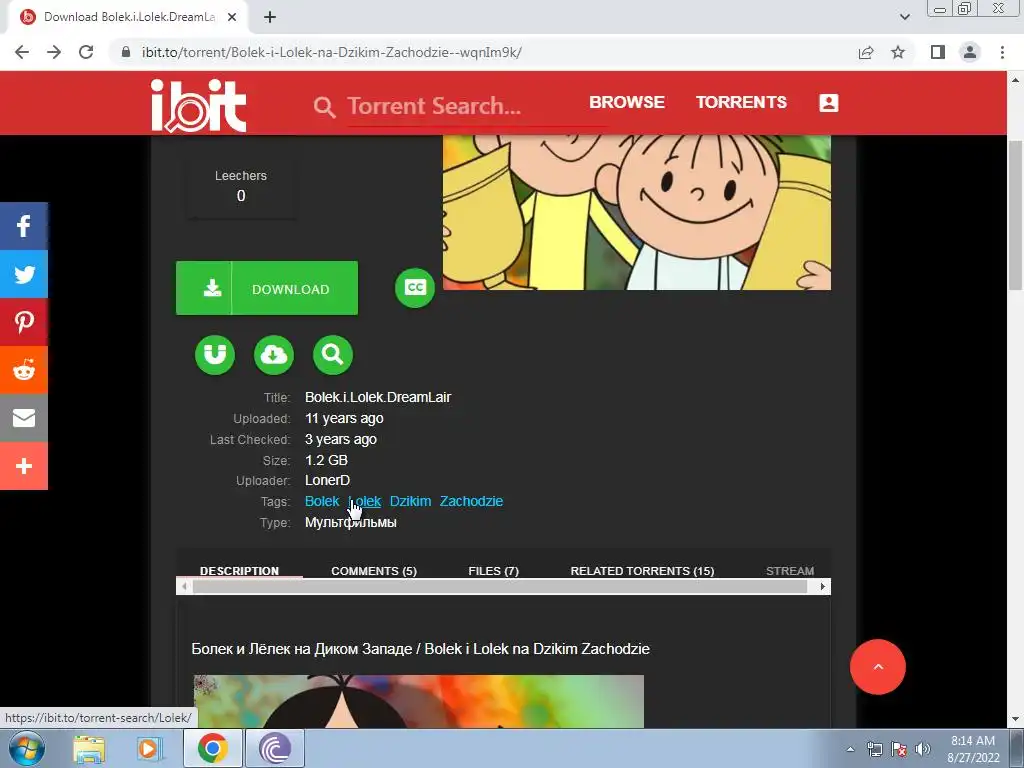Click the Bolek.i.Lolek.DreamLair title text
Image resolution: width=1024 pixels, height=768 pixels.
[378, 397]
